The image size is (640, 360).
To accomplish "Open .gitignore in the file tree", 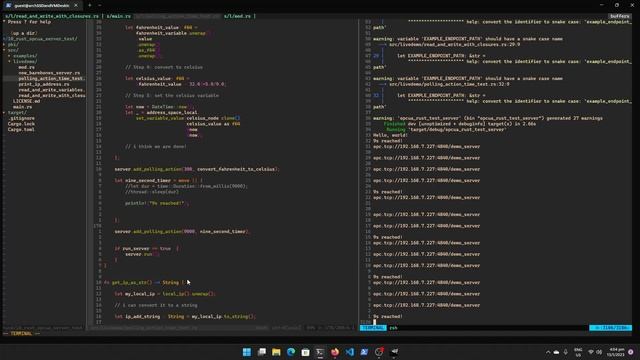I will coord(21,118).
